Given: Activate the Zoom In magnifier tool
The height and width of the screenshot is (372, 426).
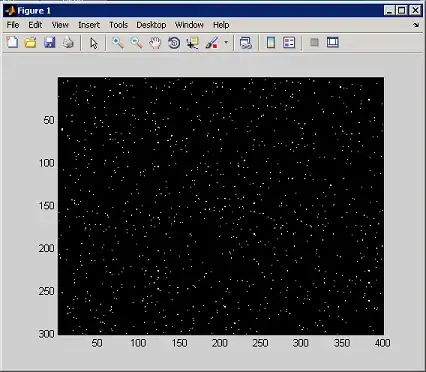Looking at the screenshot, I should point(118,43).
